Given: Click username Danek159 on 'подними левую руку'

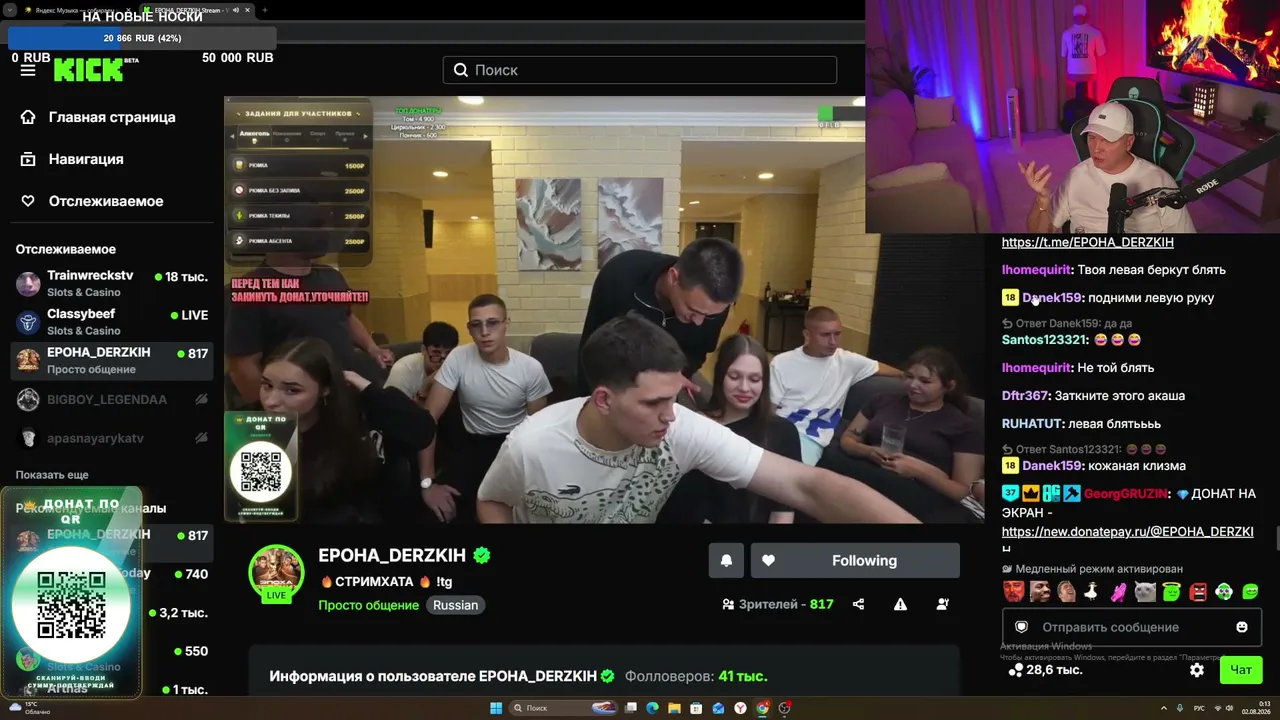Looking at the screenshot, I should click(x=1051, y=298).
